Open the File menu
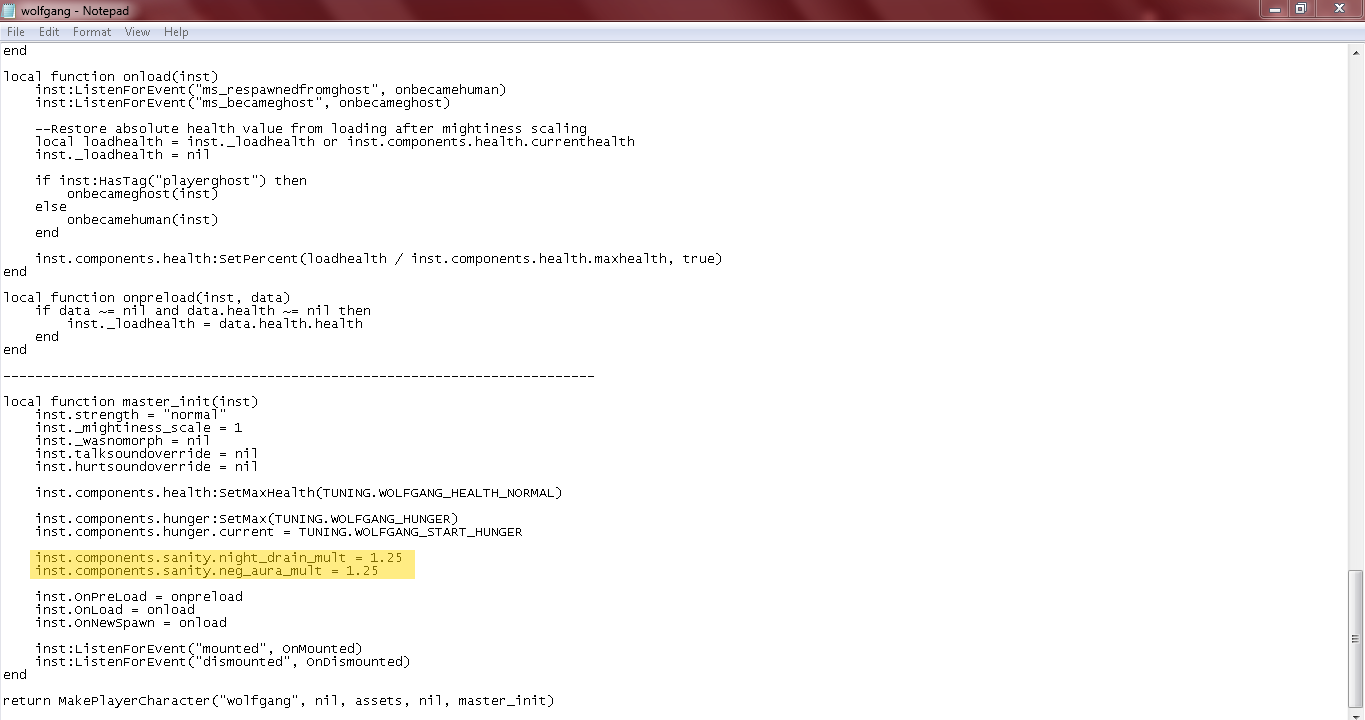The width and height of the screenshot is (1365, 720). pos(15,32)
